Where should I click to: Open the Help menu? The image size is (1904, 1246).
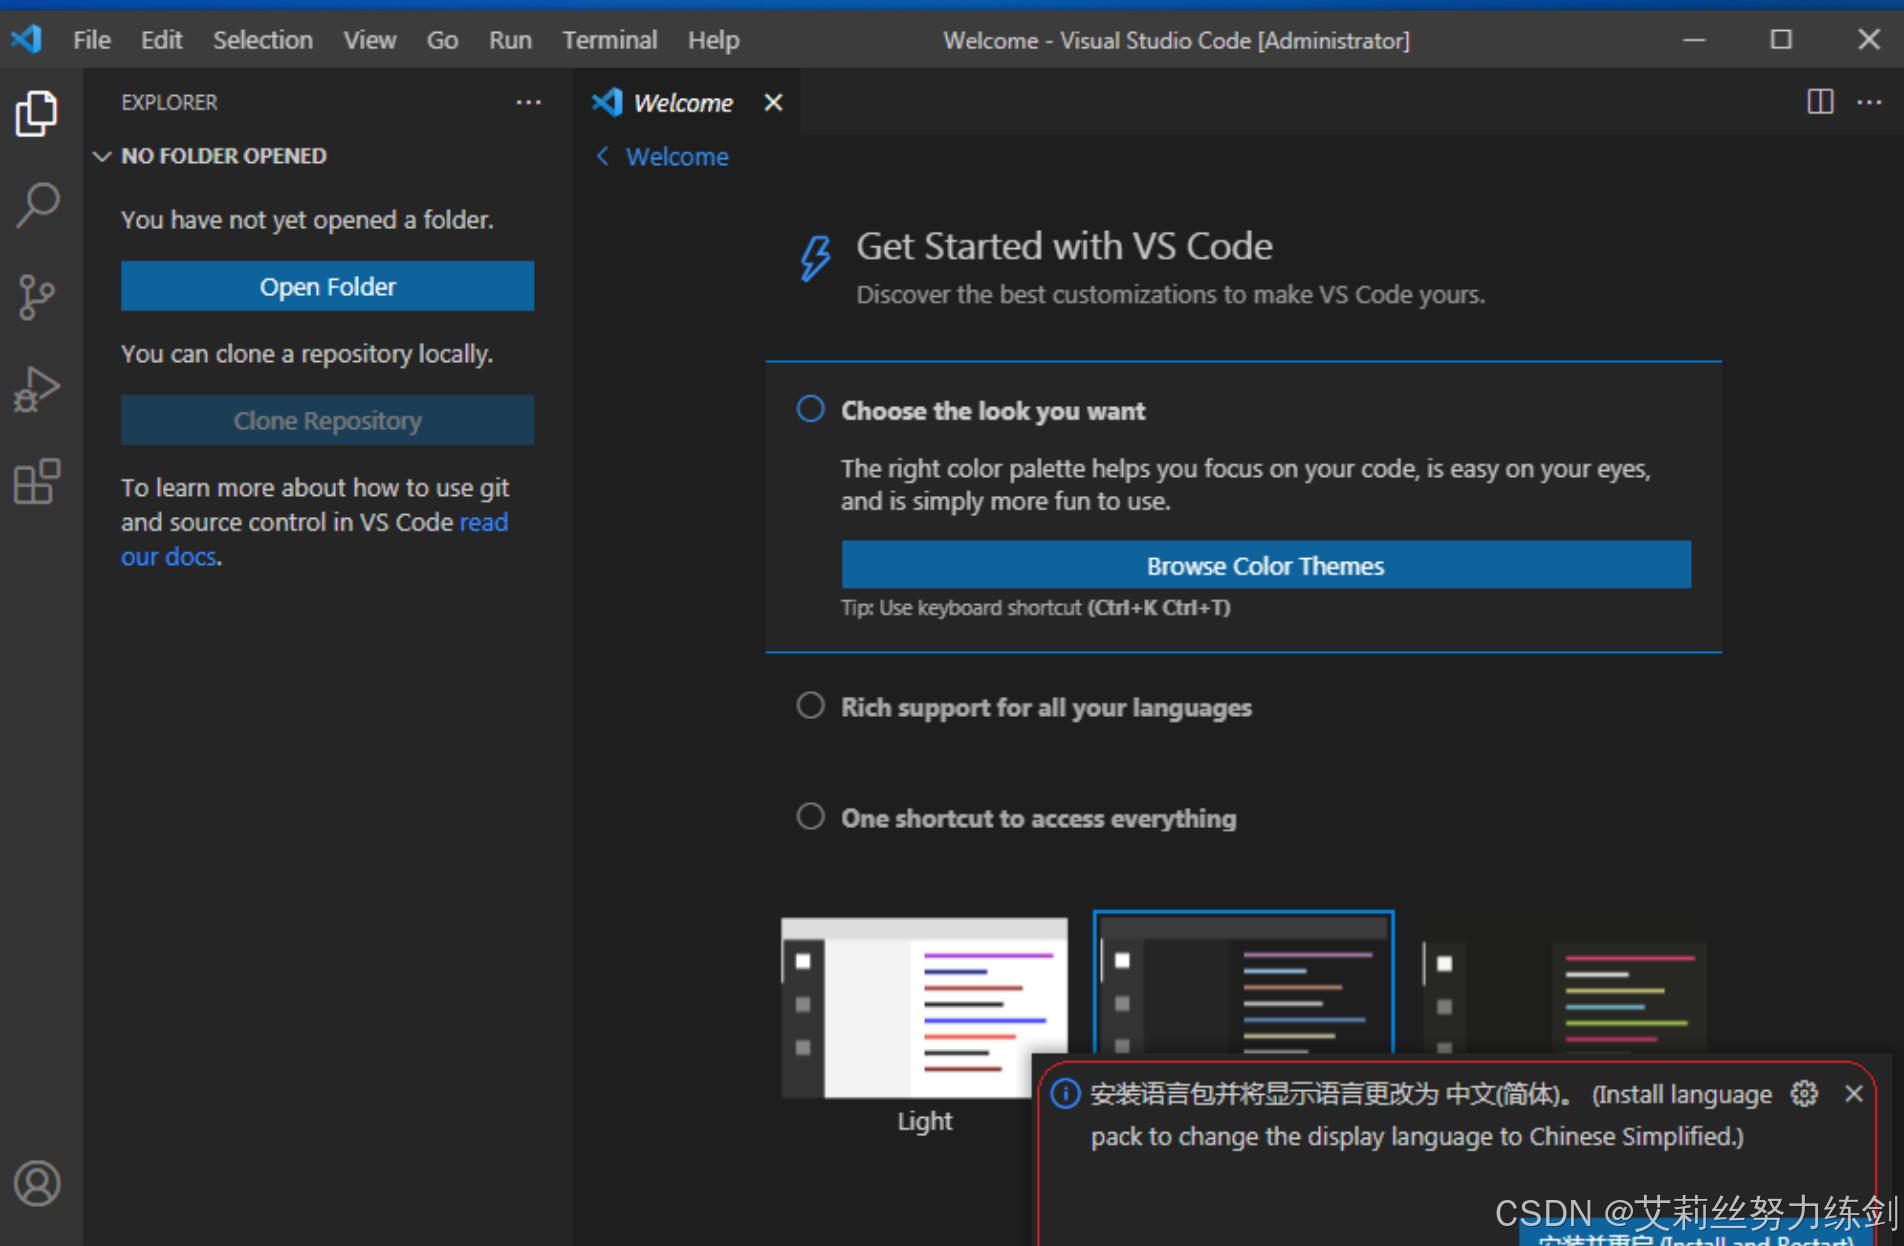tap(714, 40)
